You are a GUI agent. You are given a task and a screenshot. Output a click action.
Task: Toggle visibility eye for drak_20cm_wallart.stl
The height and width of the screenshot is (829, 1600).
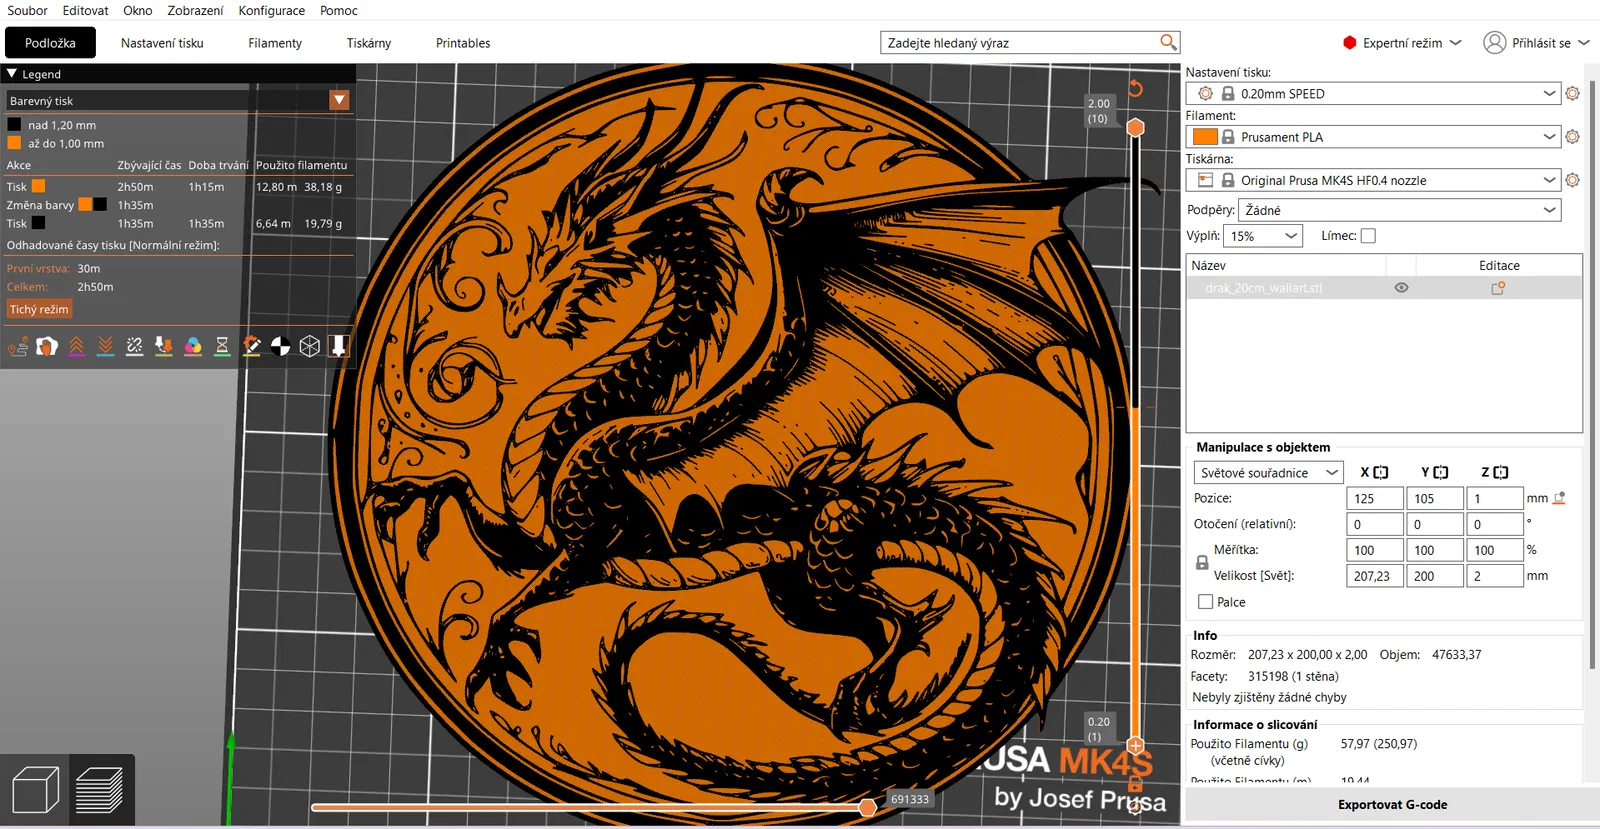(1401, 288)
